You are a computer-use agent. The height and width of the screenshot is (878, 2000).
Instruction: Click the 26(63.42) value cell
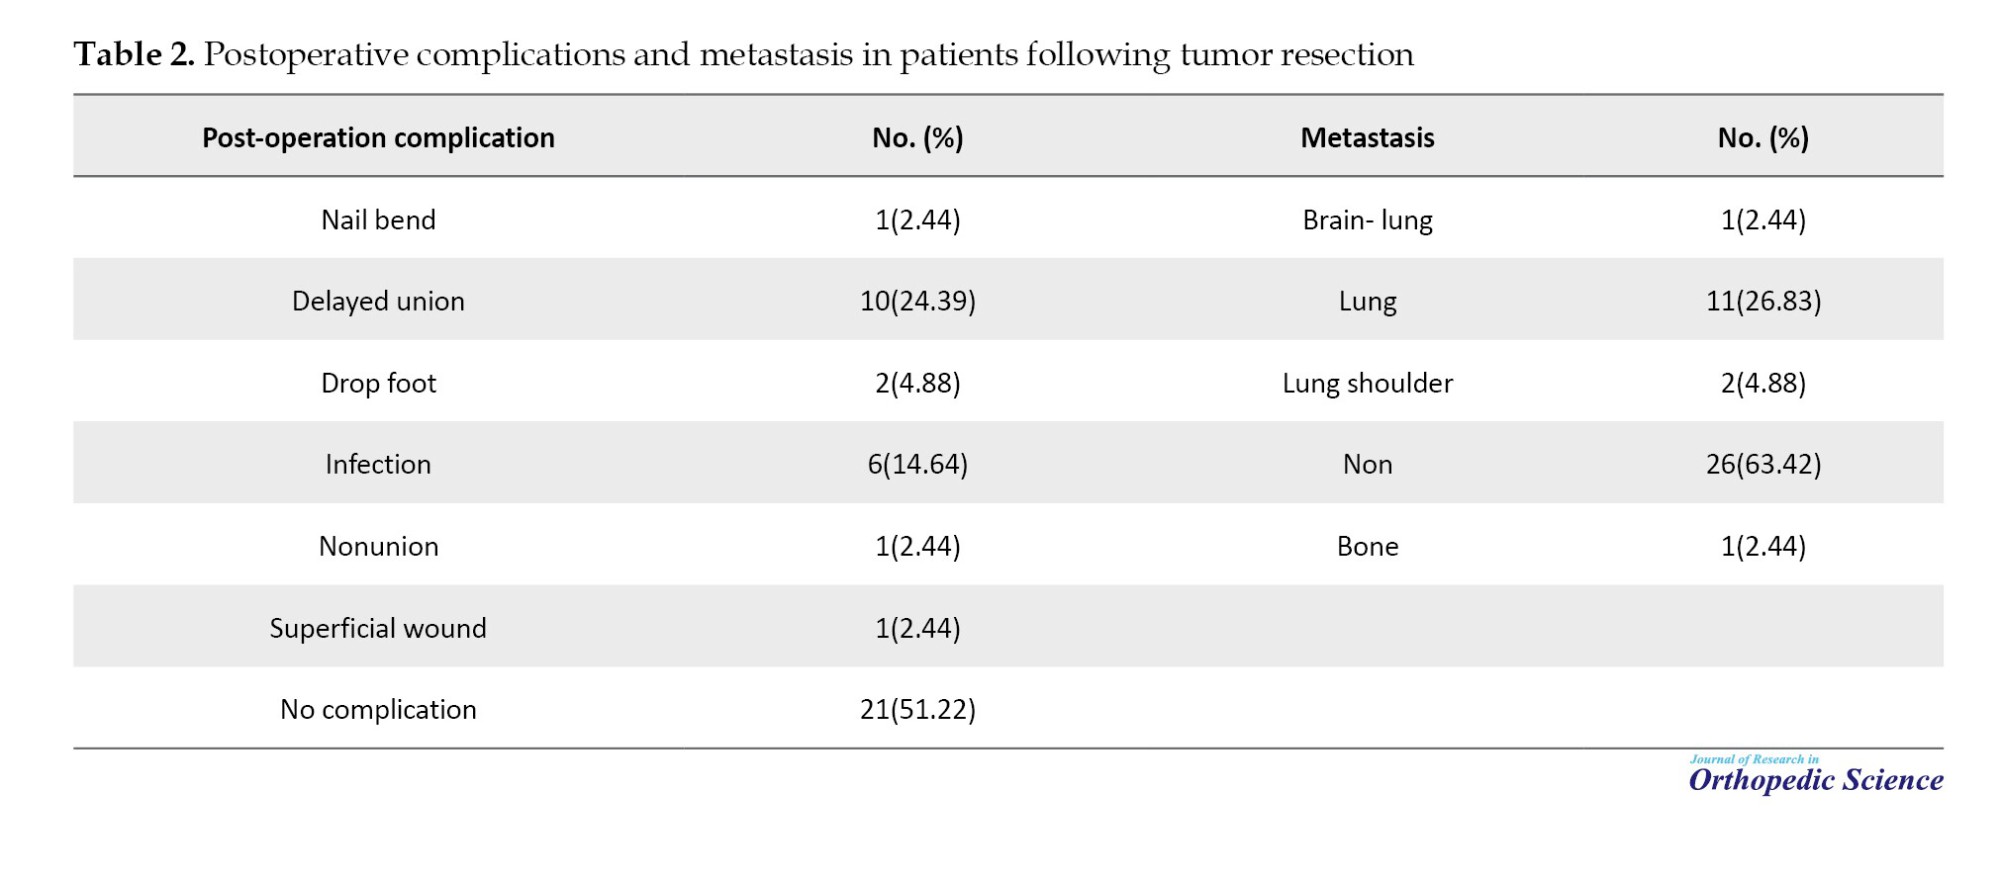coord(1763,464)
